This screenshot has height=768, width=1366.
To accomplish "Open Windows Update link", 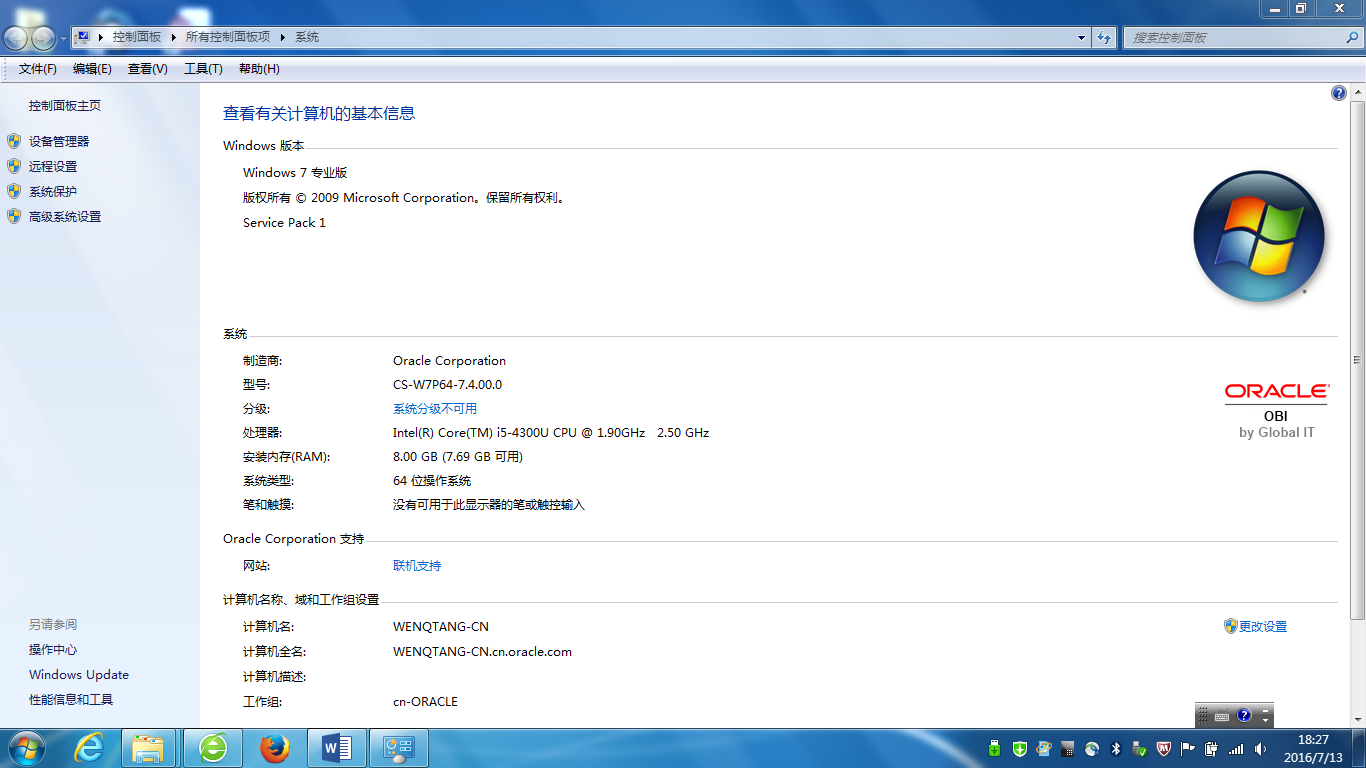I will [79, 675].
